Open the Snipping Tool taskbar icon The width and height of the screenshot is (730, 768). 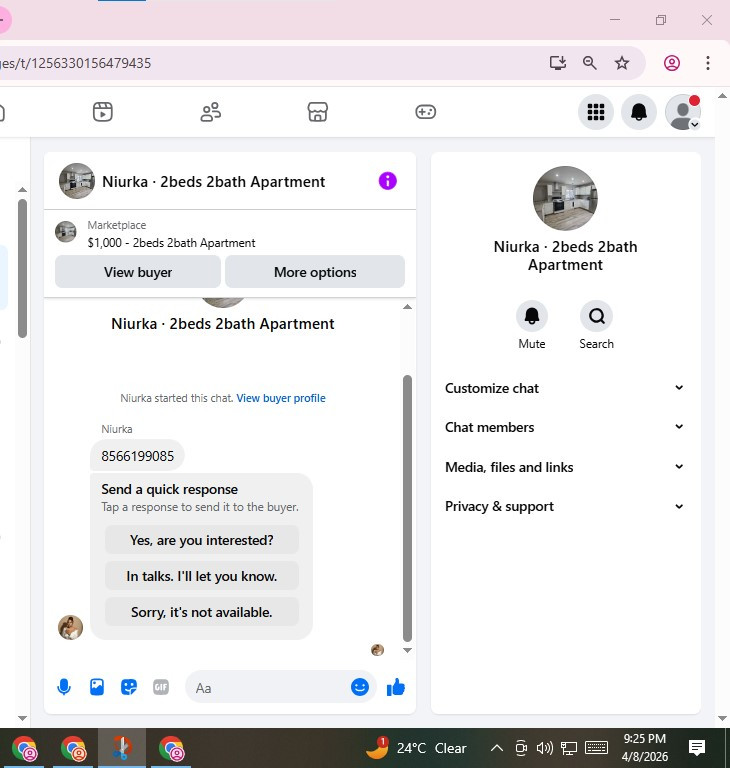(x=122, y=748)
